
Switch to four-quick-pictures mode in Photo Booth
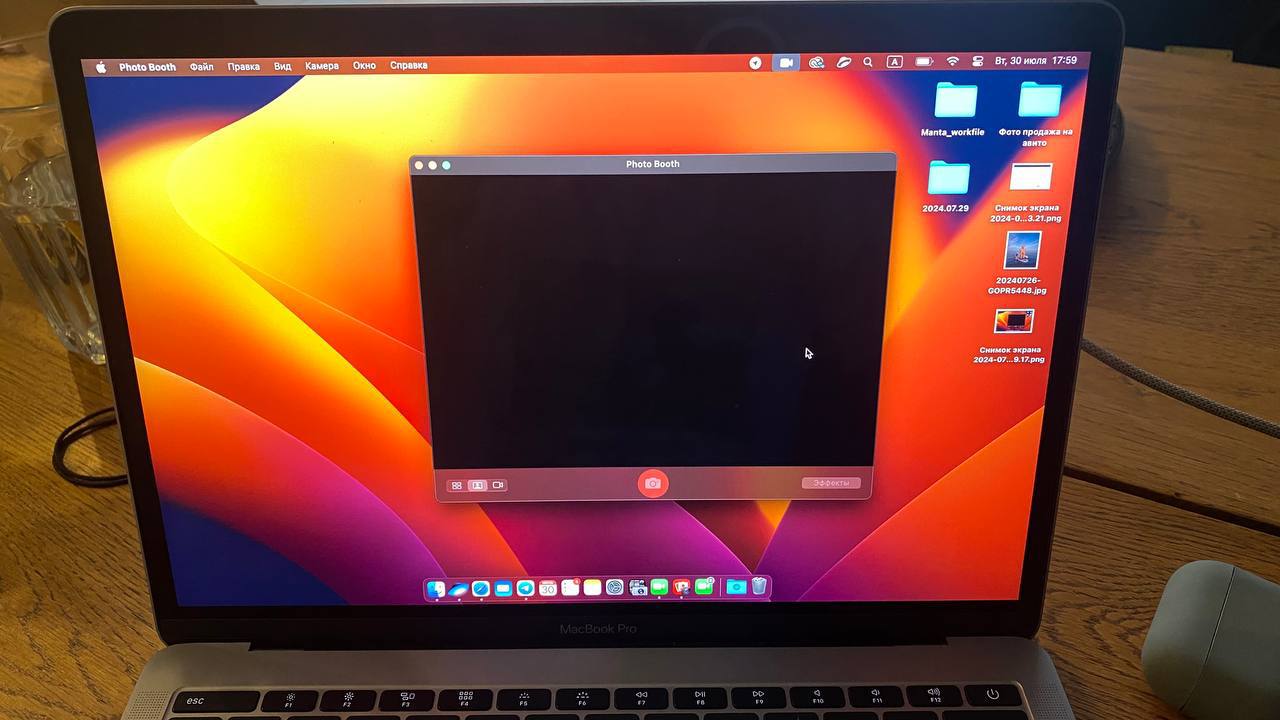click(x=456, y=485)
